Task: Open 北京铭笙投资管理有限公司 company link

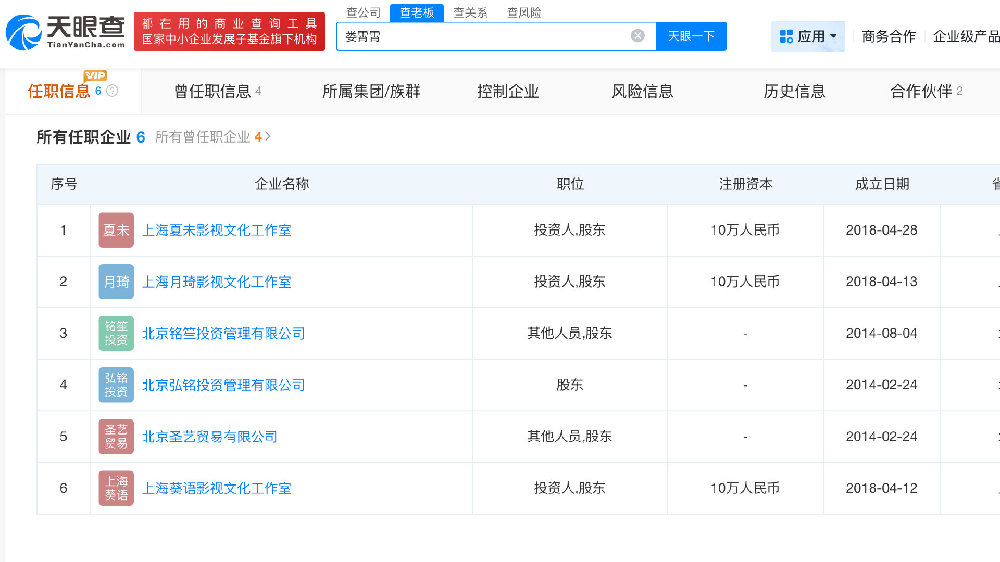Action: pos(223,334)
